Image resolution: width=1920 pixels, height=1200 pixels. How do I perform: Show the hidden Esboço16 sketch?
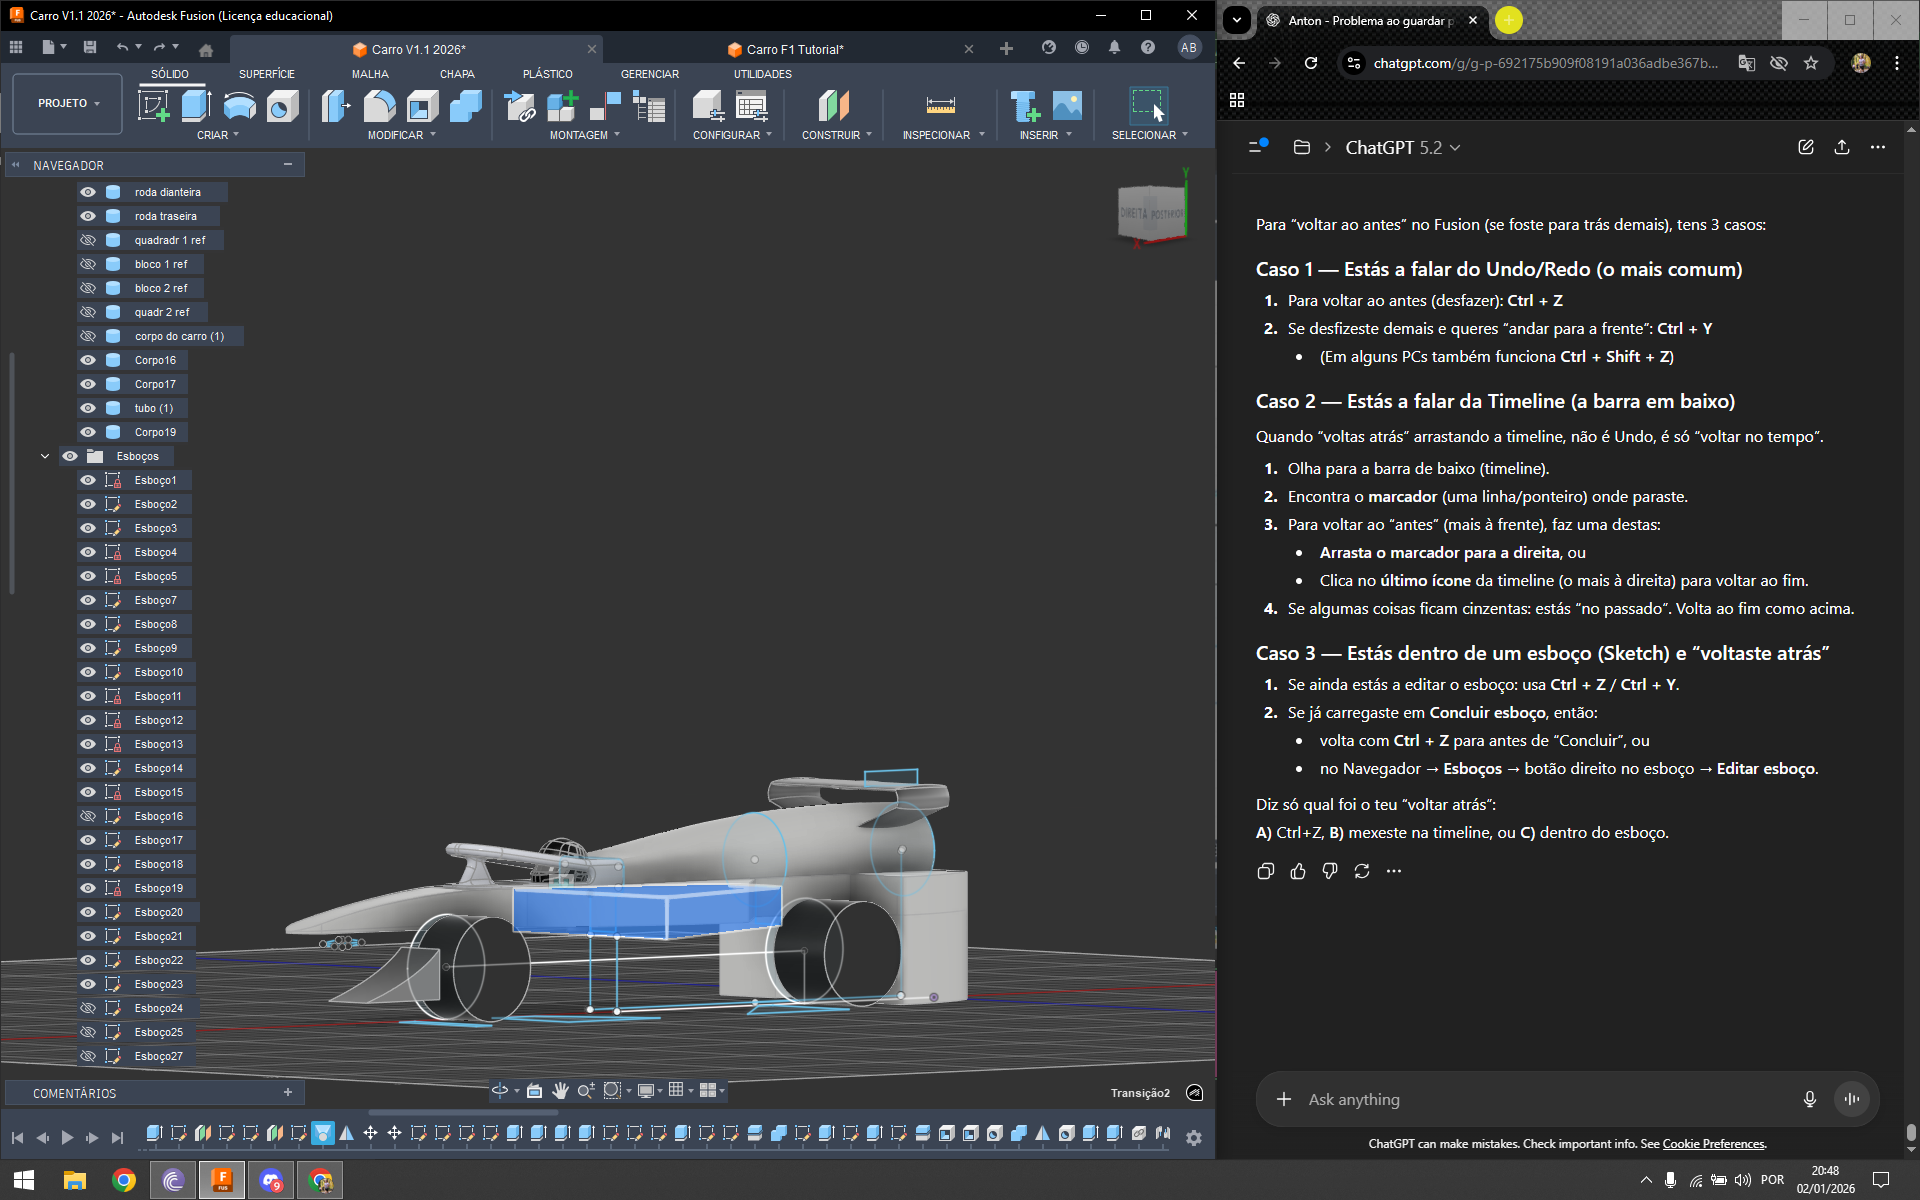[88, 816]
